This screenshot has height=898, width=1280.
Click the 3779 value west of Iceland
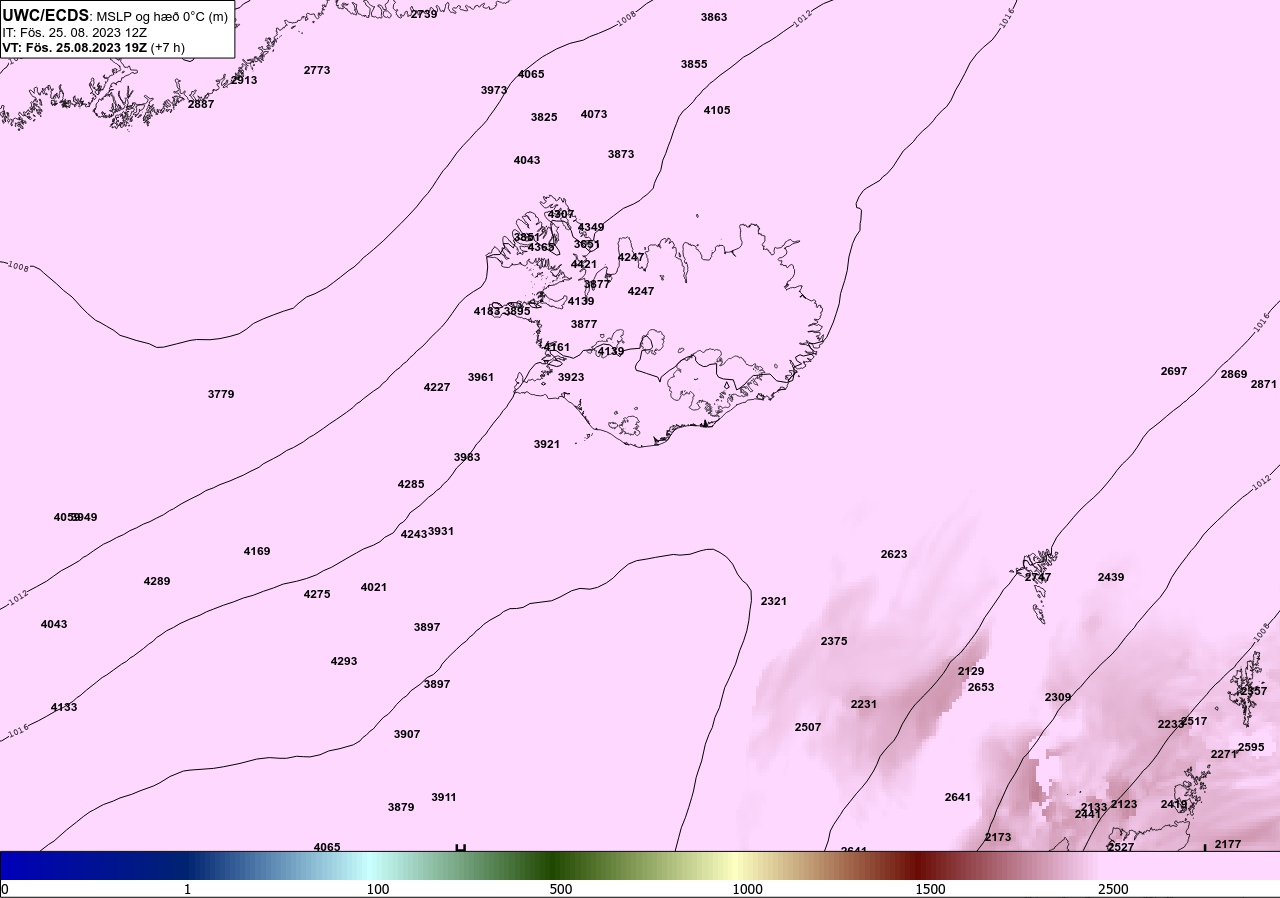click(x=221, y=394)
